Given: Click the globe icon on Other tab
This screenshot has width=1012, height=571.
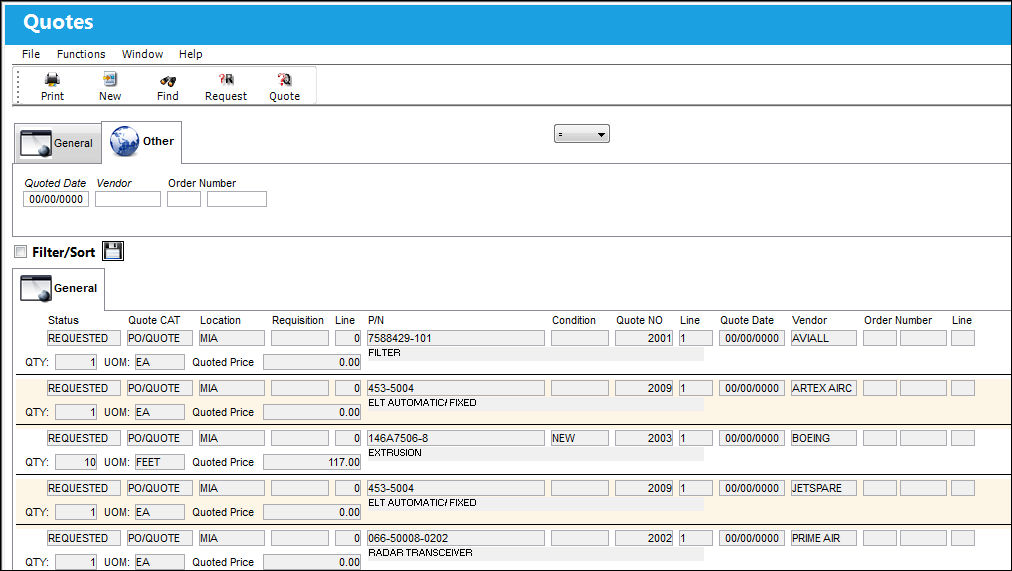Looking at the screenshot, I should click(x=125, y=141).
